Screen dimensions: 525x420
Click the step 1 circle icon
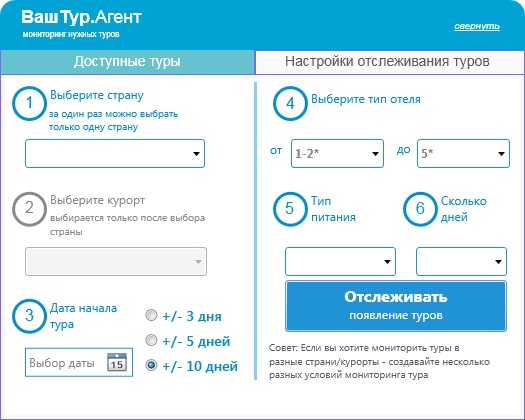coord(29,103)
